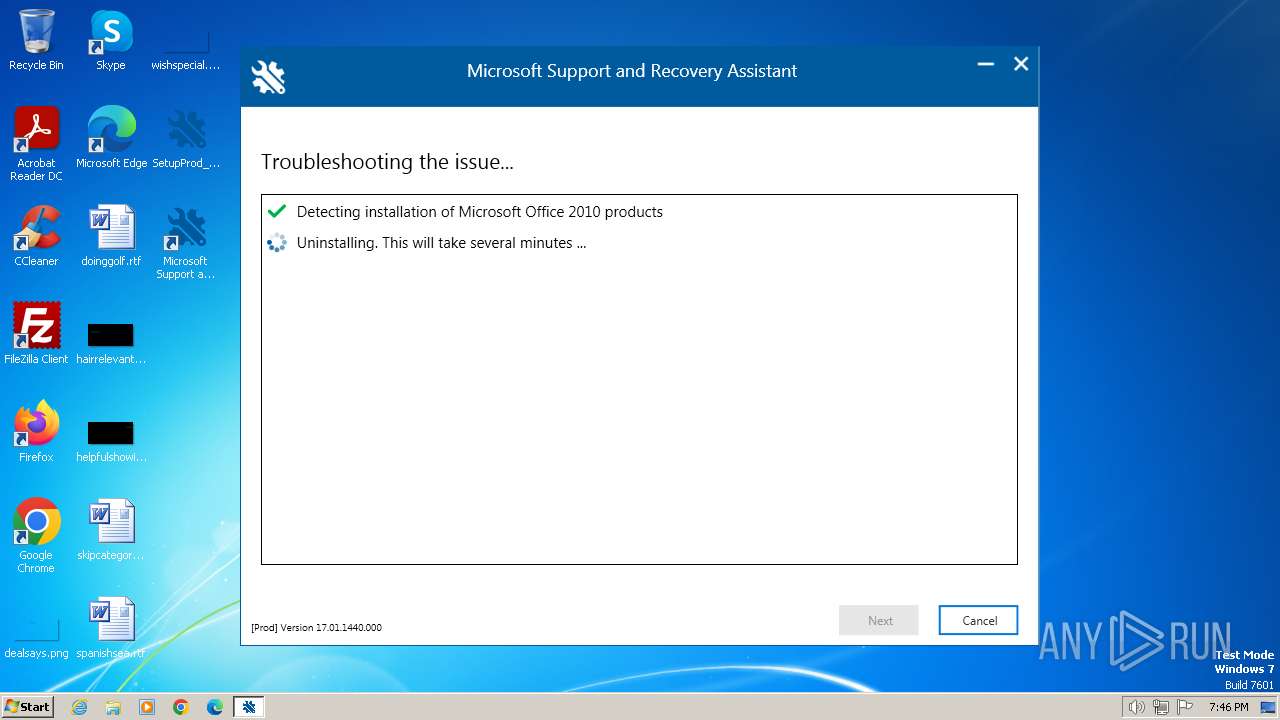Screen dimensions: 1280x720
Task: Open Internet Explorer from the taskbar
Action: tap(79, 707)
